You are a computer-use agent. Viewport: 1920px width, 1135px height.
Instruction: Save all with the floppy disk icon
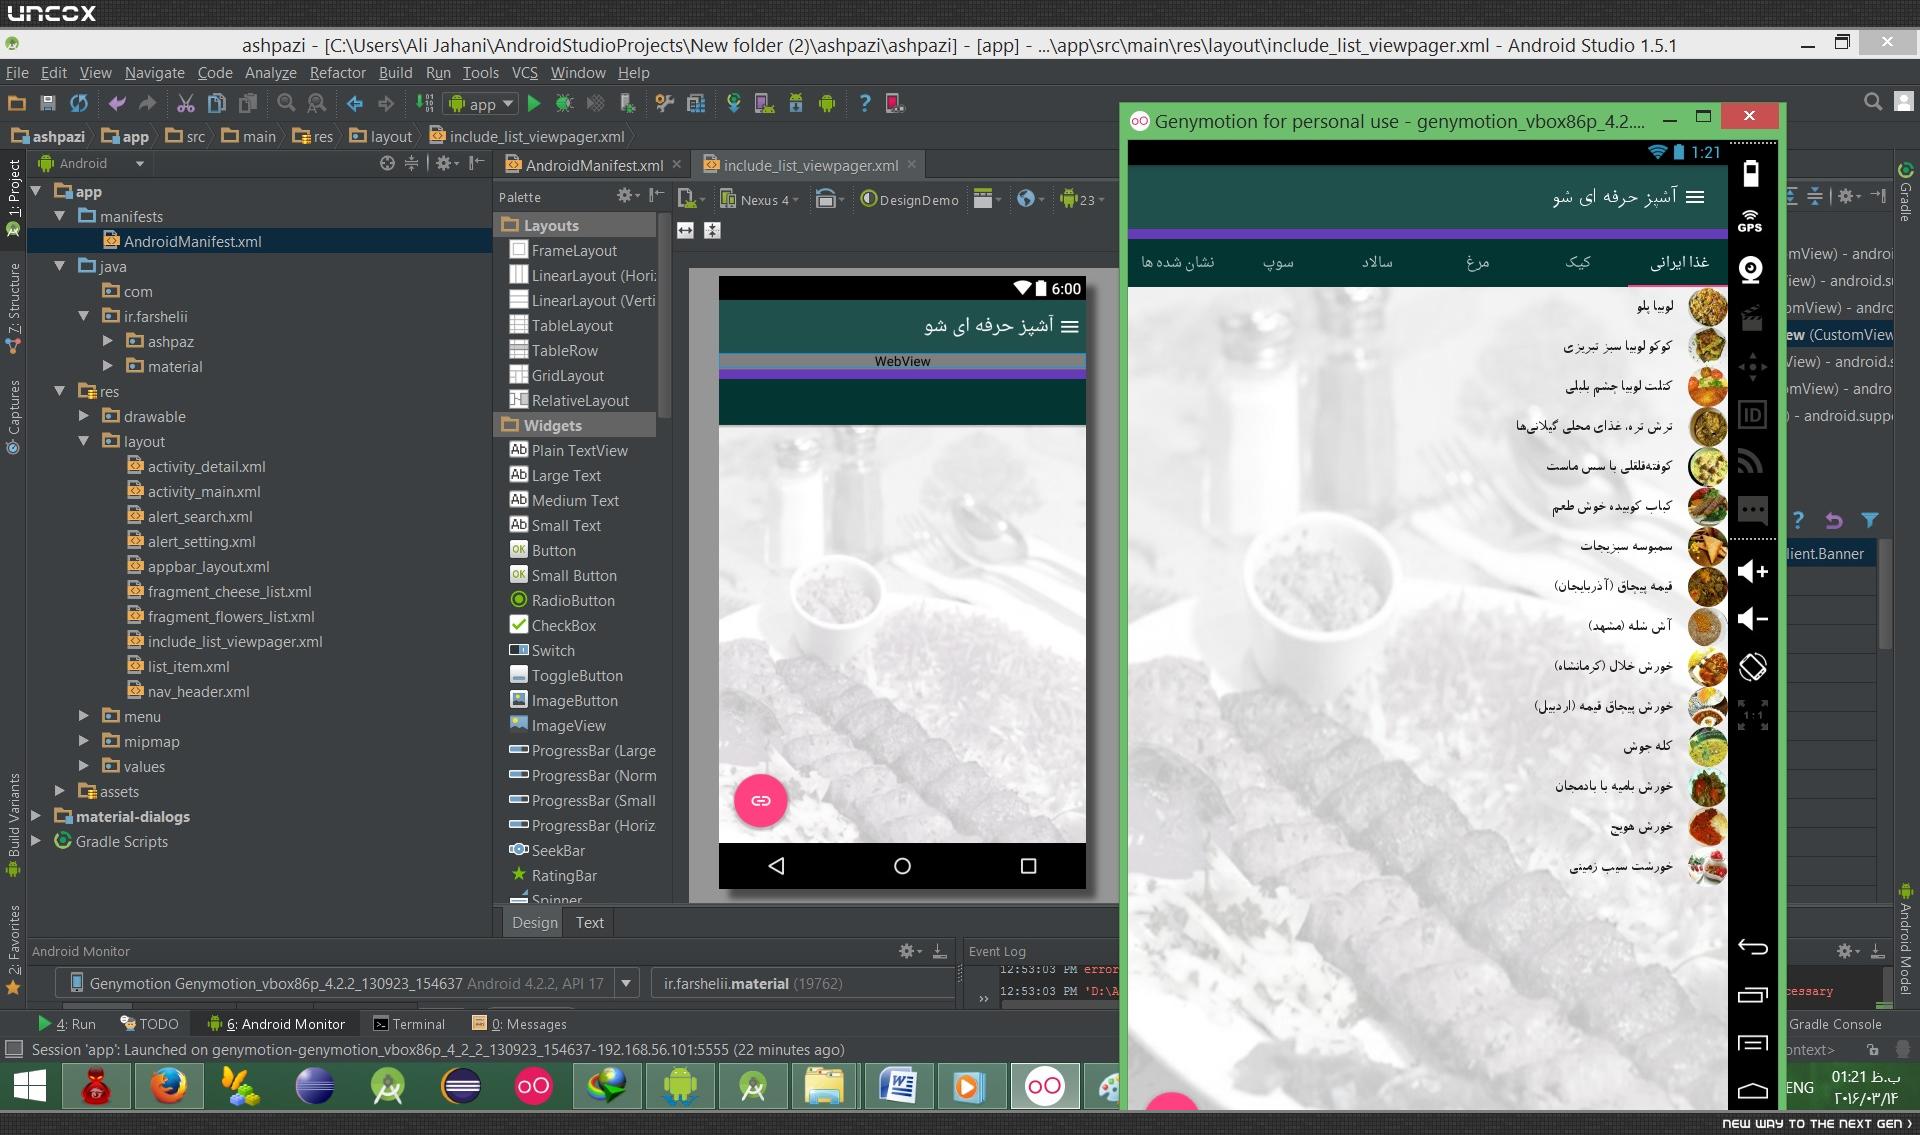pyautogui.click(x=47, y=103)
